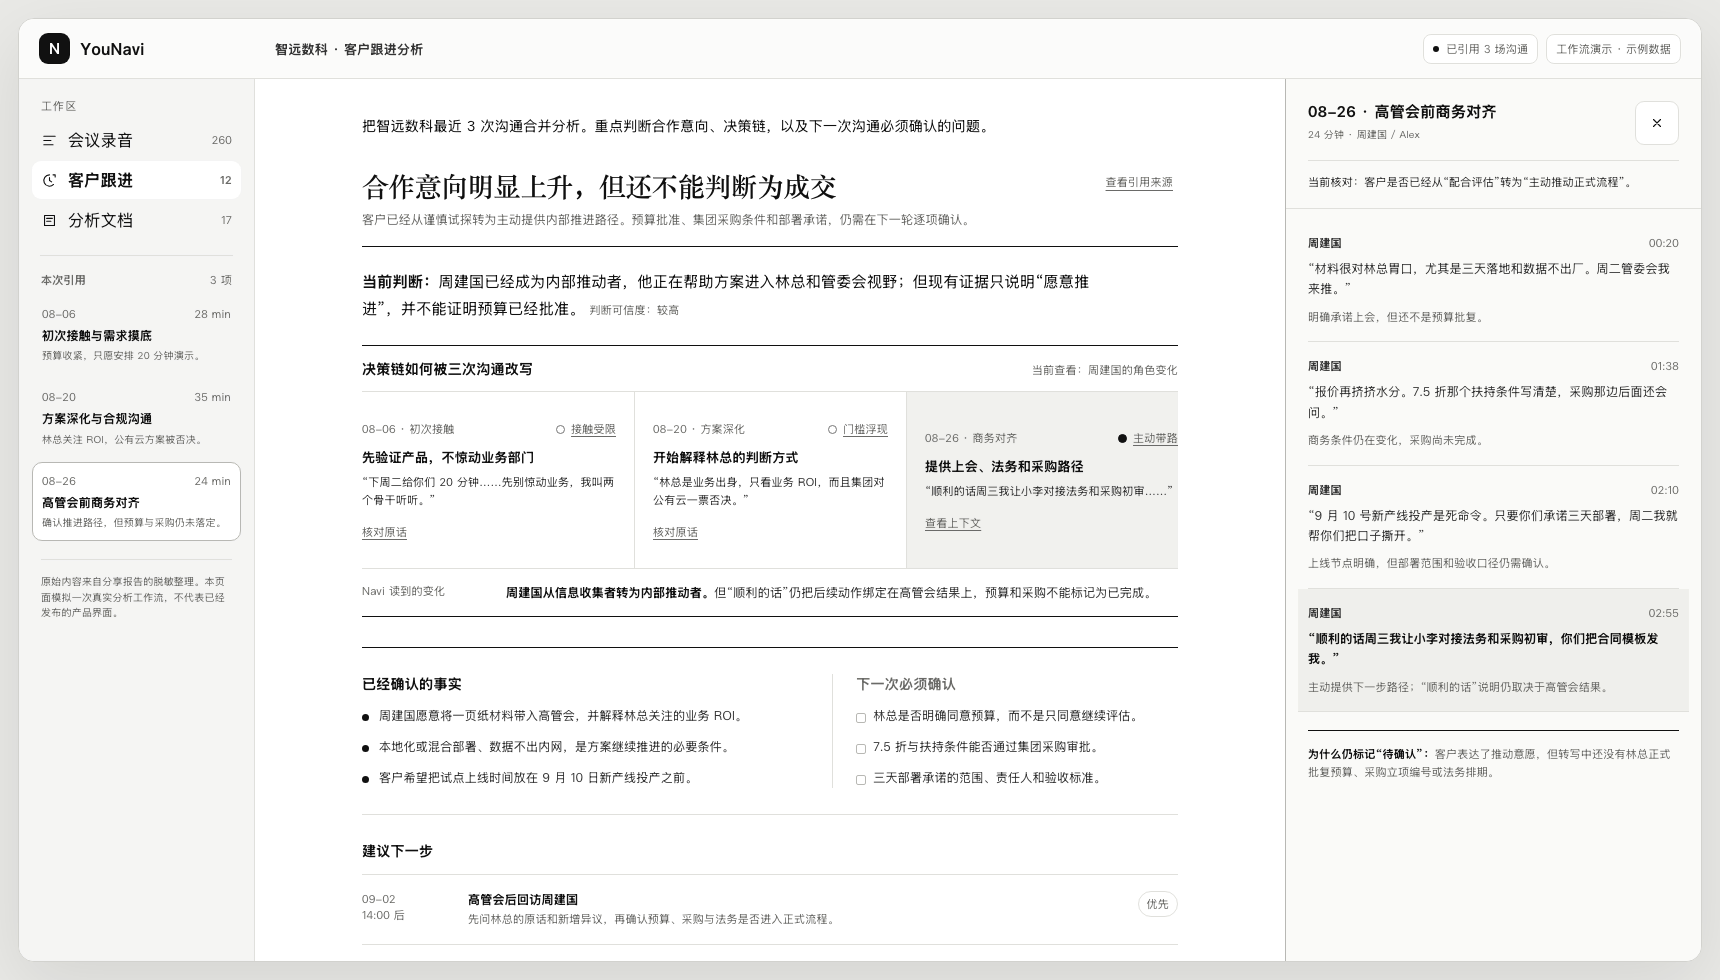This screenshot has width=1720, height=980.
Task: Click the 判断可信度：较高 label
Action: (634, 310)
